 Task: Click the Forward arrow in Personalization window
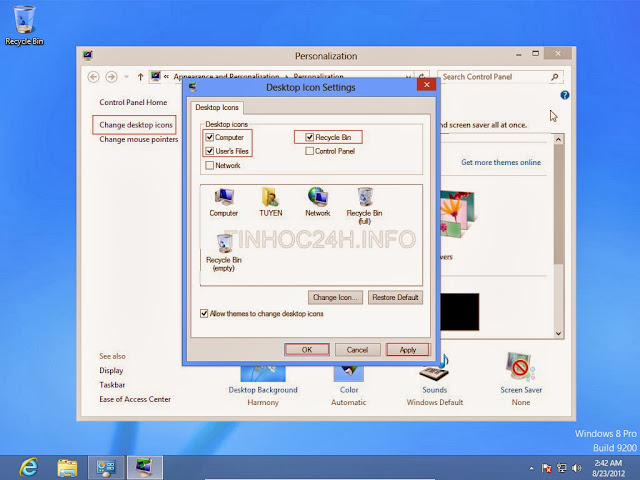[x=111, y=77]
